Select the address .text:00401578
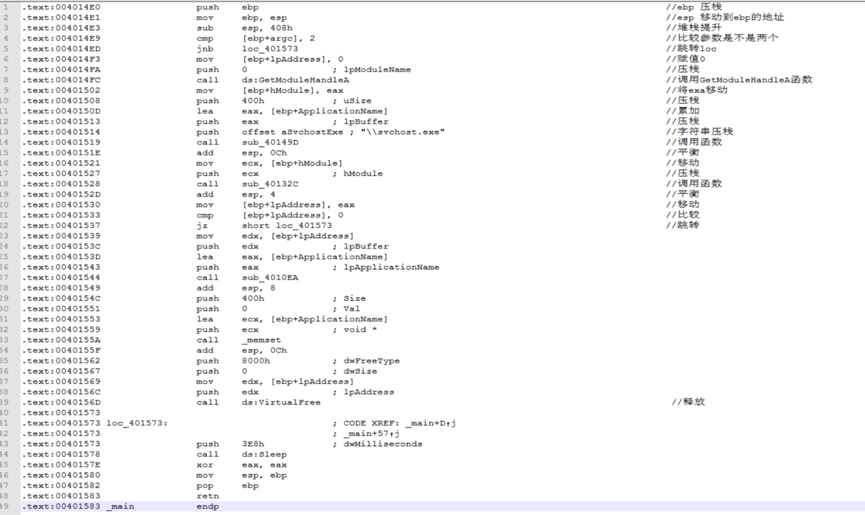This screenshot has width=865, height=515. point(61,455)
